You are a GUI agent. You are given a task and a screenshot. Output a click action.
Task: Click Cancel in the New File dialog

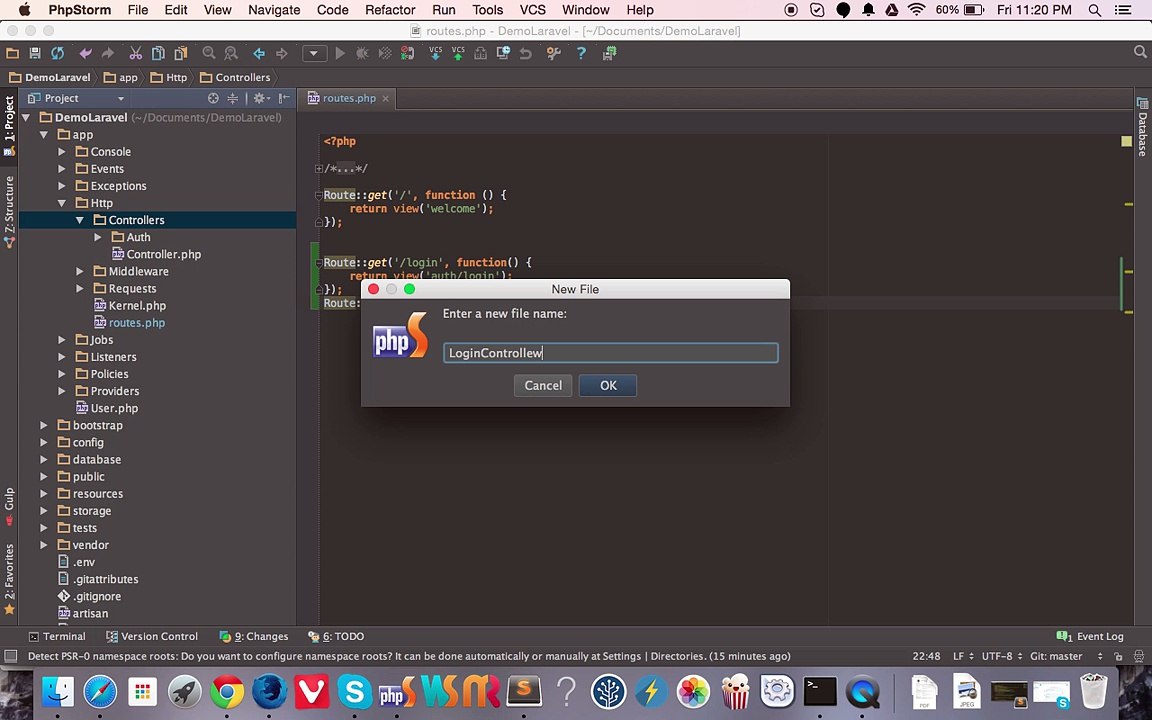pyautogui.click(x=543, y=385)
